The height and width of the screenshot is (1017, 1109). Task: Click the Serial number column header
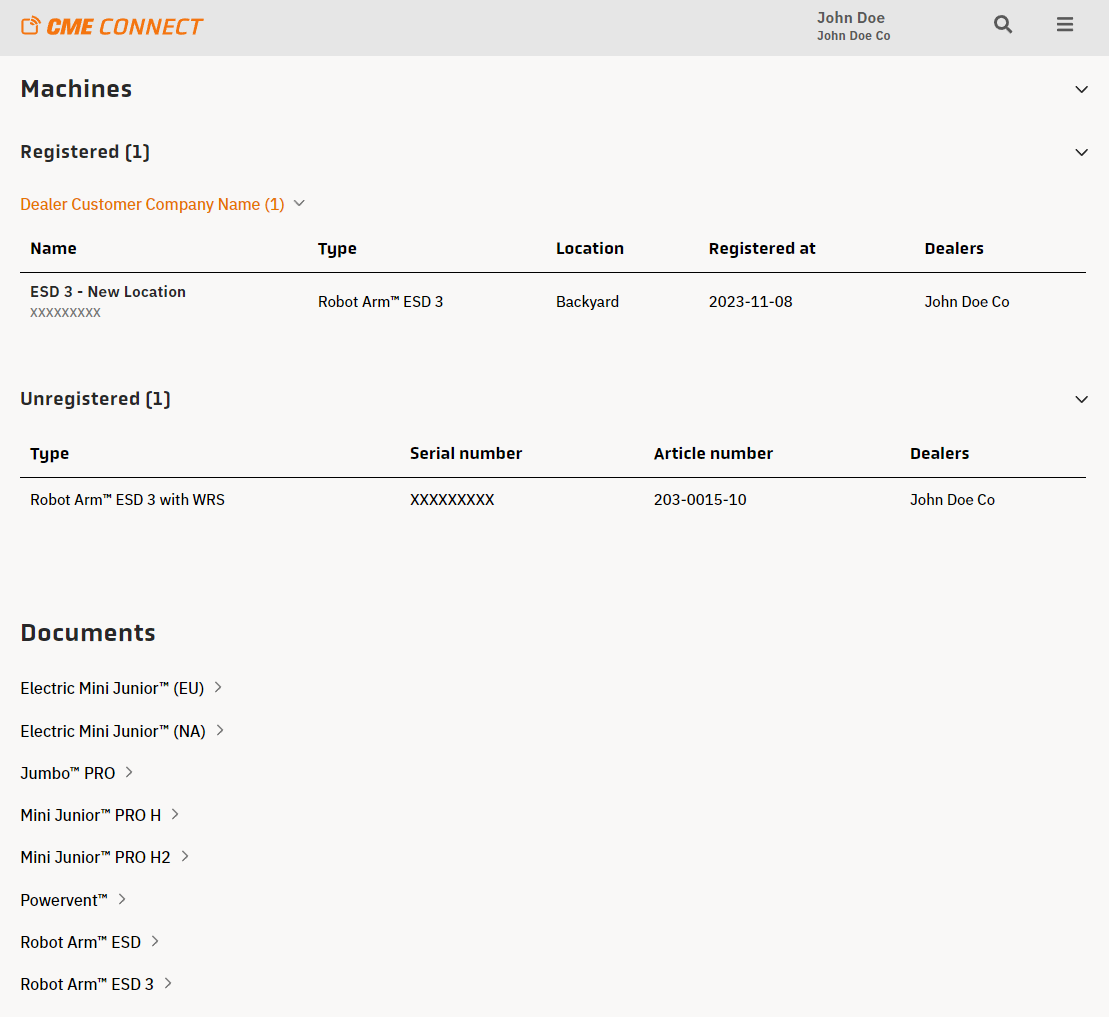tap(465, 453)
